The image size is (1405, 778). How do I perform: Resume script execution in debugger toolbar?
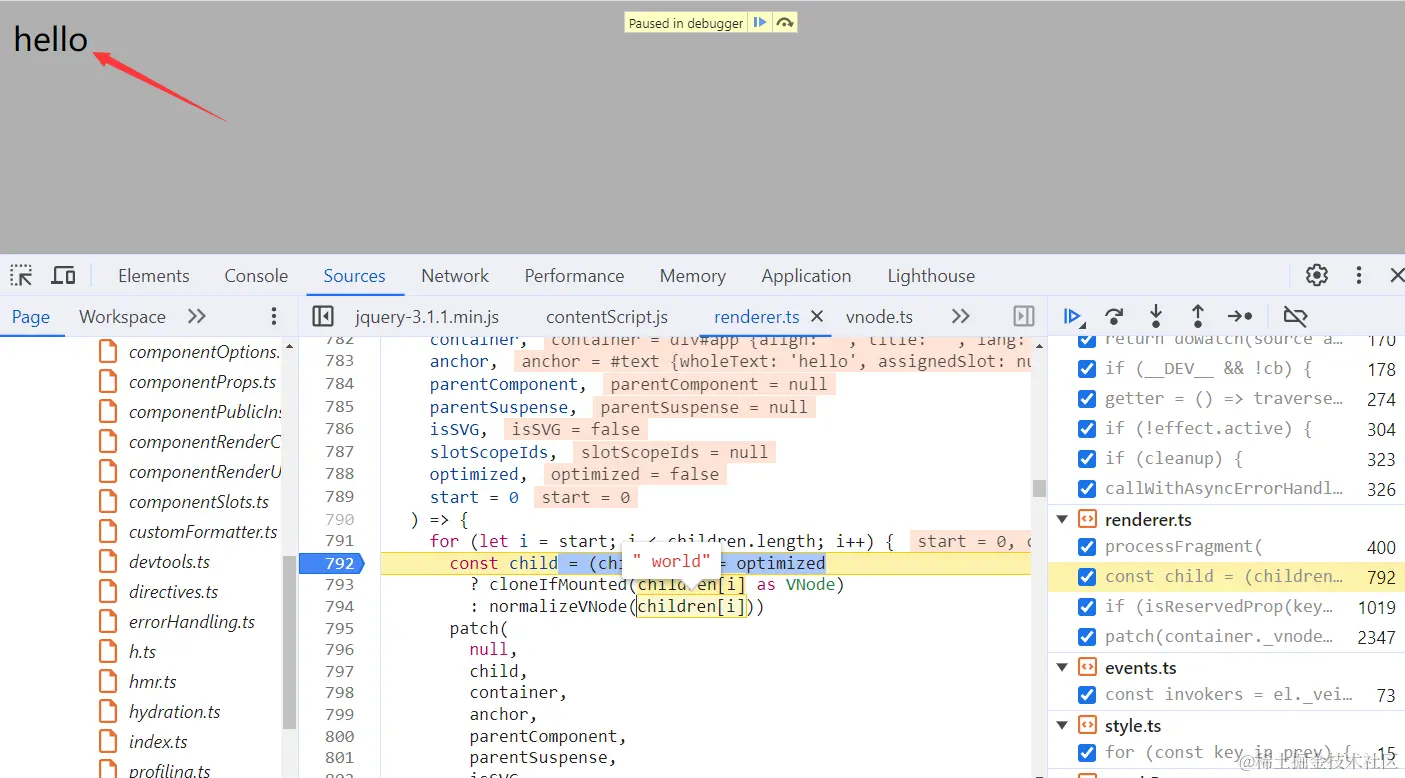coord(1072,316)
